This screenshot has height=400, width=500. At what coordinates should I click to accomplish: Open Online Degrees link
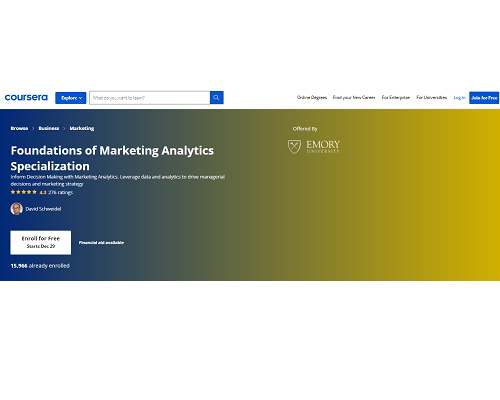click(x=312, y=98)
